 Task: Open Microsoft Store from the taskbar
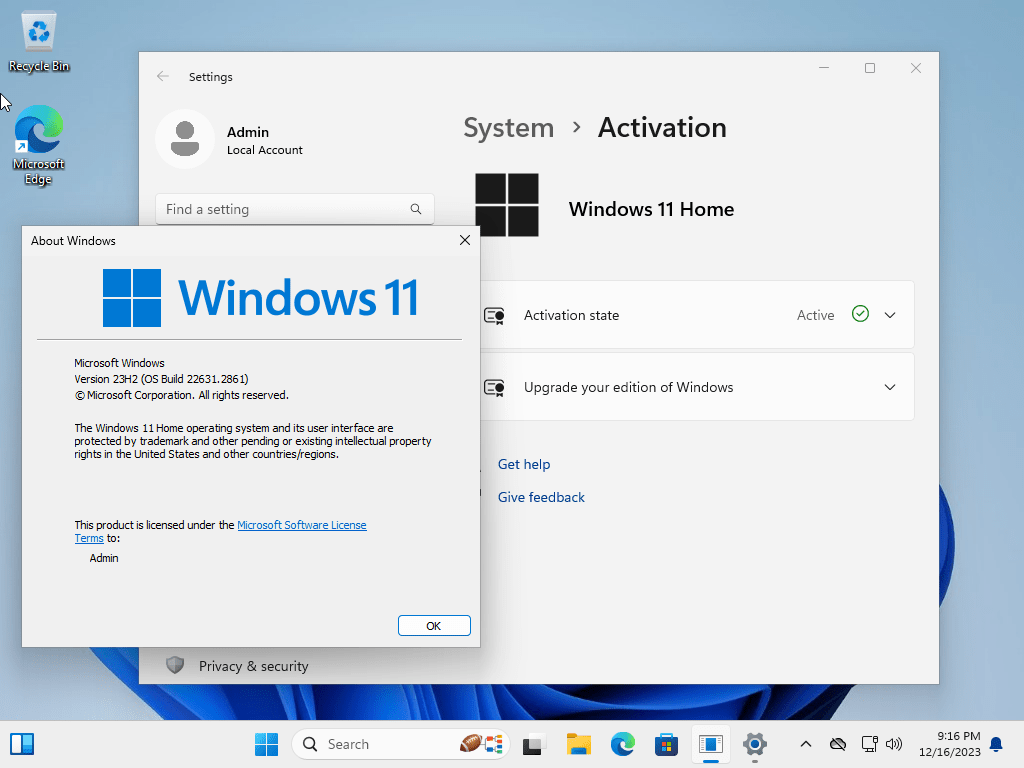[x=666, y=744]
